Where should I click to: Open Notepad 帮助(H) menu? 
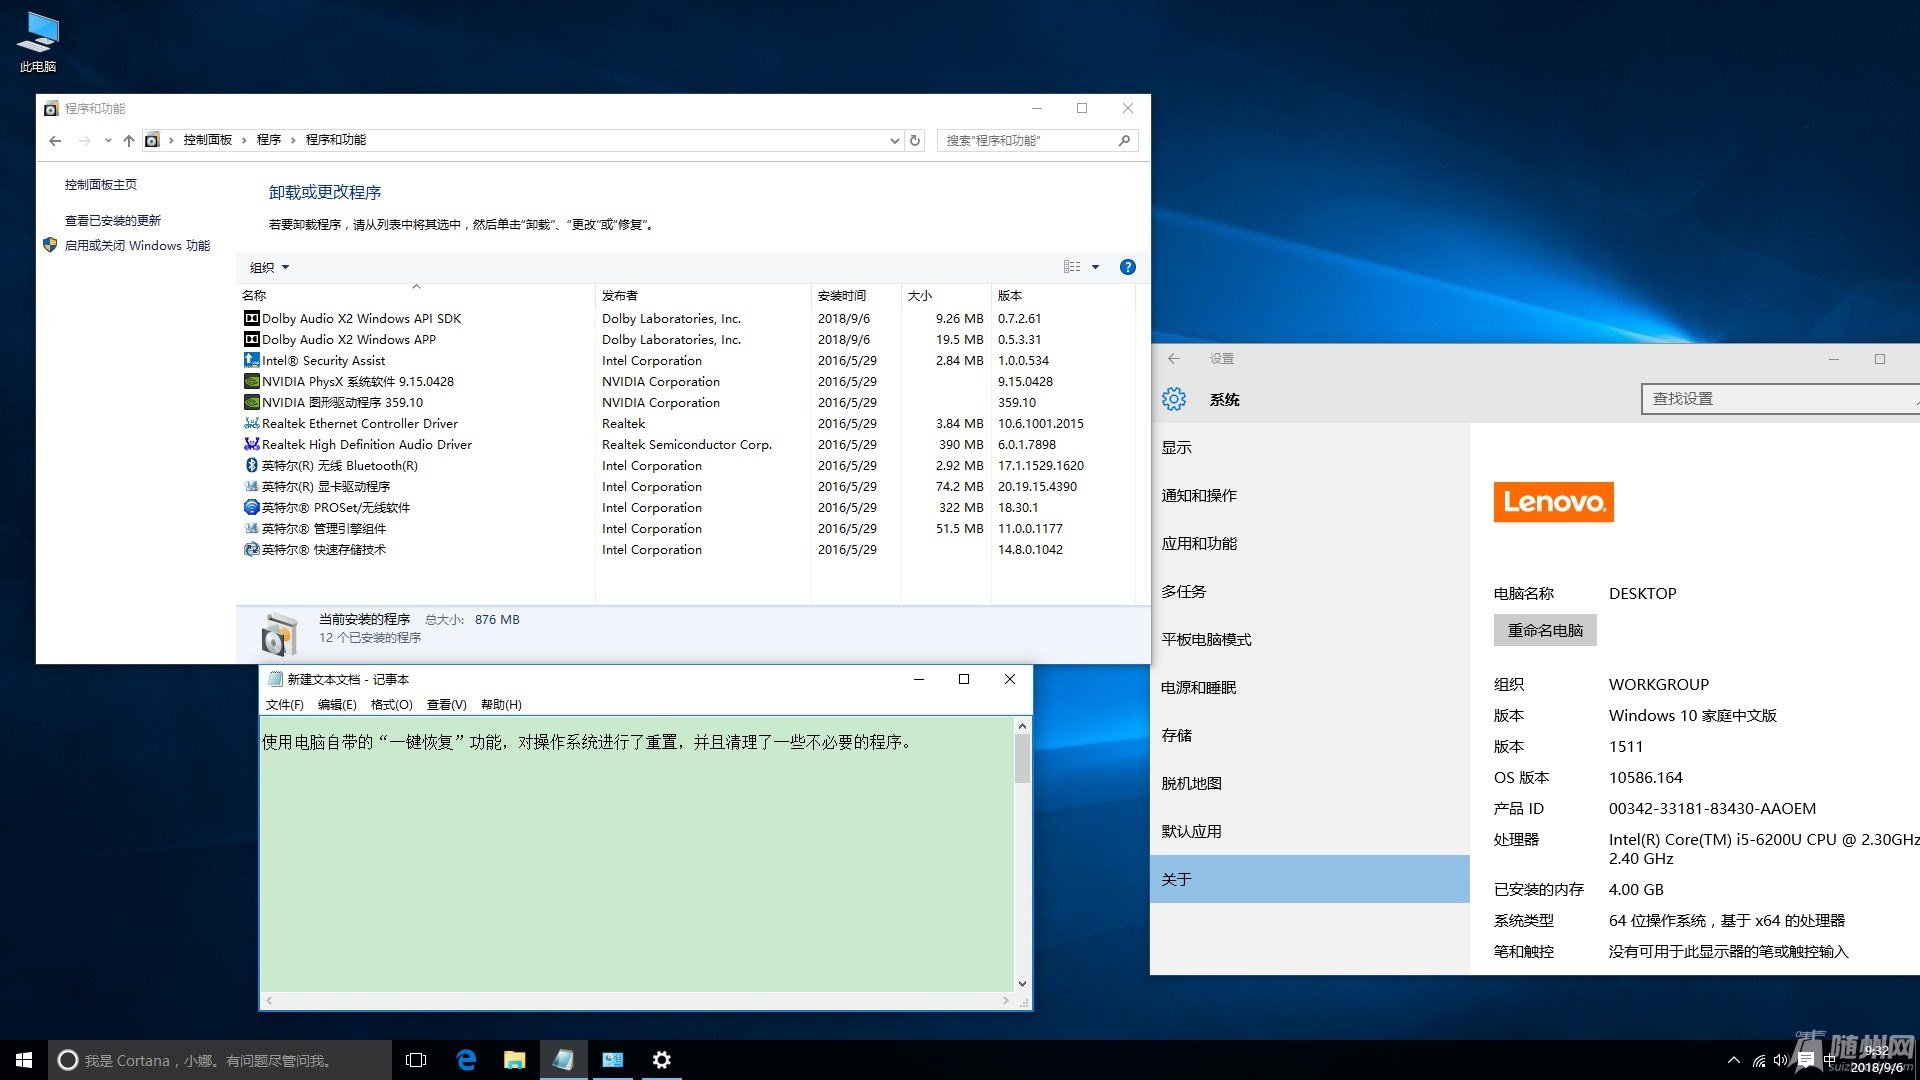(x=501, y=705)
